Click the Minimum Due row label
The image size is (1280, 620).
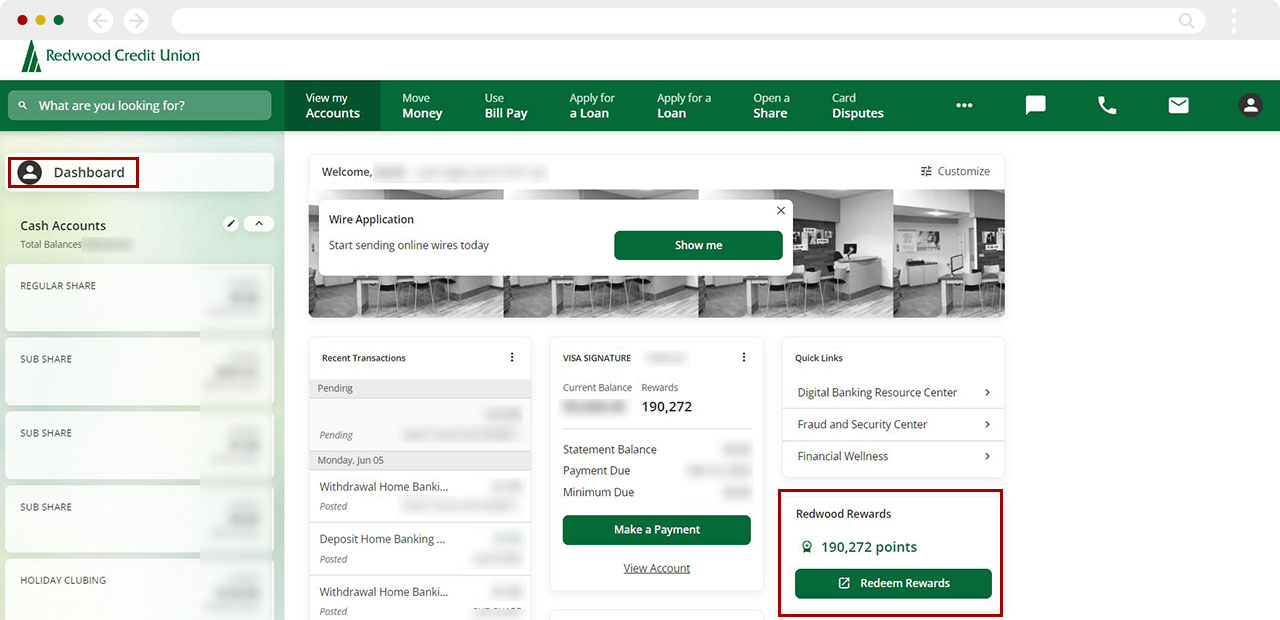599,492
